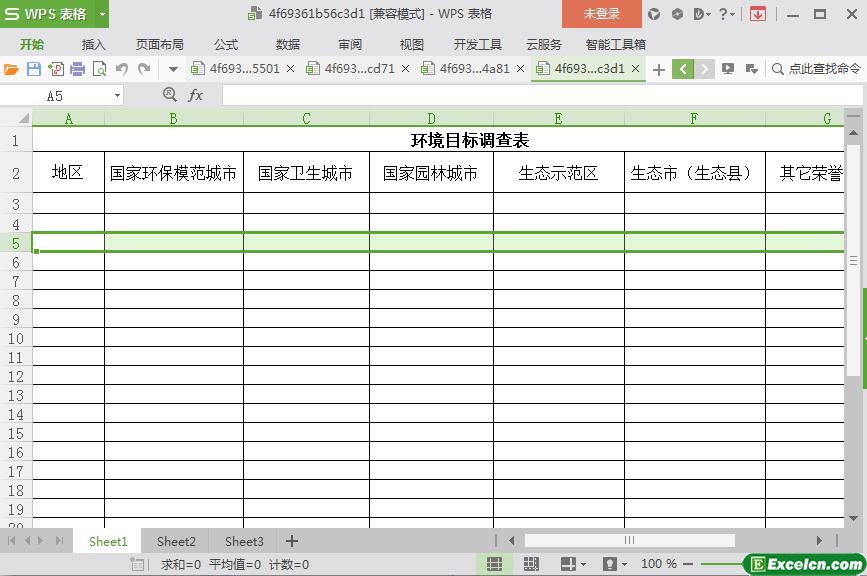Open the window switch dropdown icon
This screenshot has width=867, height=576.
pos(751,69)
